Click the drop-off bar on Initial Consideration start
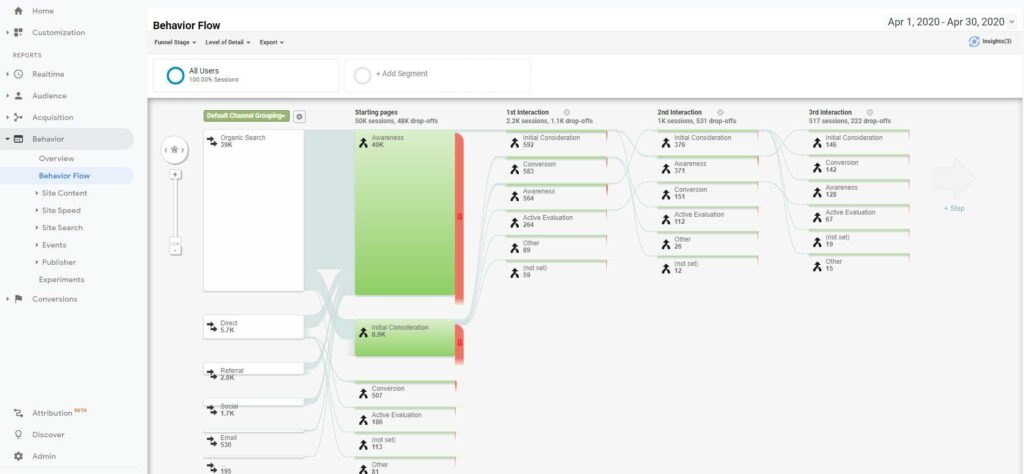 click(x=459, y=343)
